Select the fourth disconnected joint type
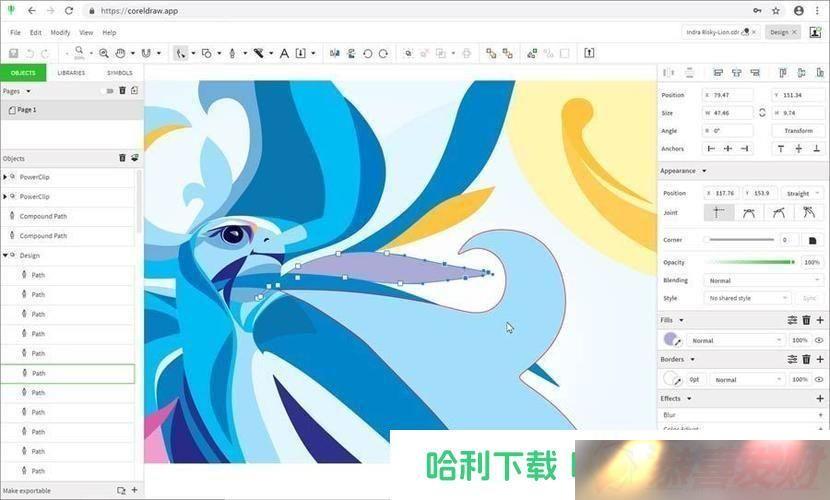The image size is (830, 500). pos(808,213)
